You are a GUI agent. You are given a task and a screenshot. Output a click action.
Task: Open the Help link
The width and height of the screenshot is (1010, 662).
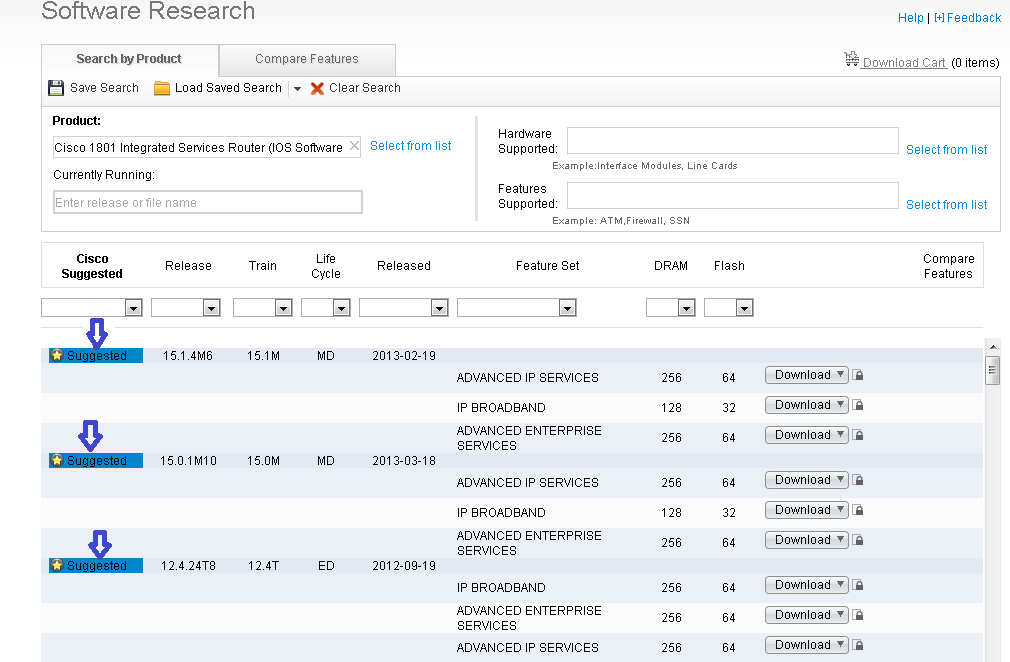pyautogui.click(x=910, y=18)
